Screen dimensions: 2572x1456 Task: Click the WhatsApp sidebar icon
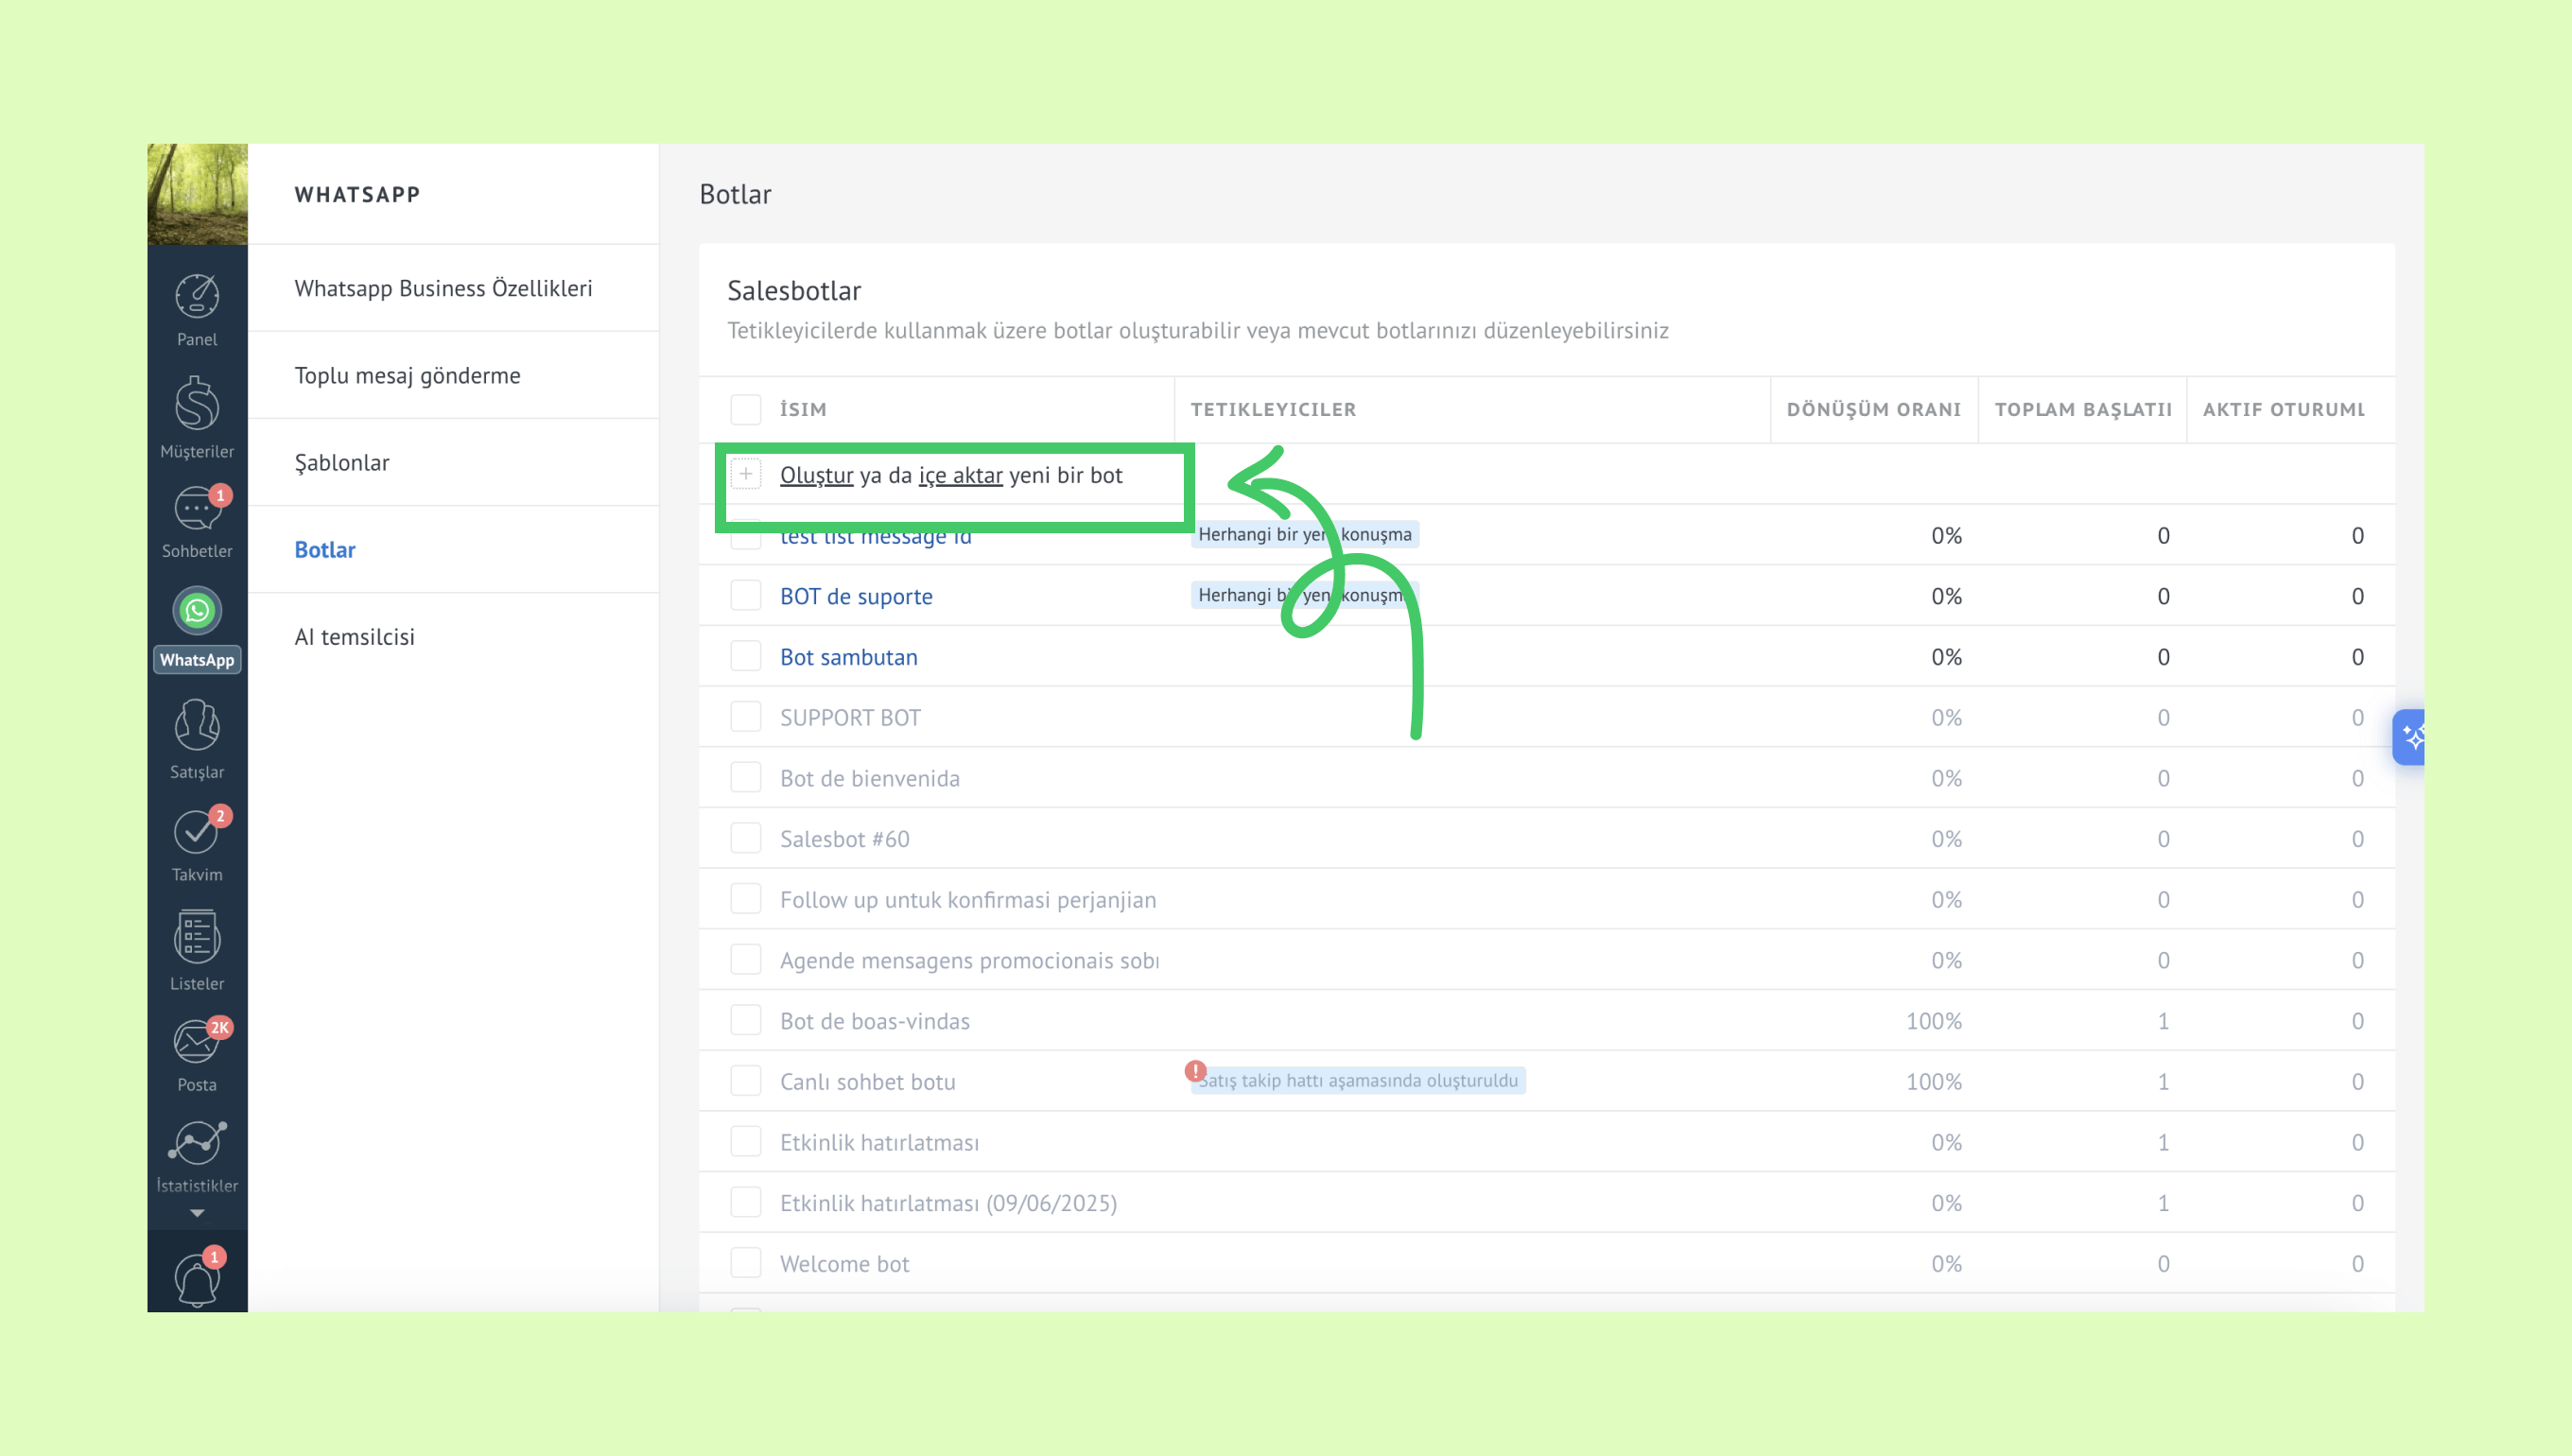(197, 611)
